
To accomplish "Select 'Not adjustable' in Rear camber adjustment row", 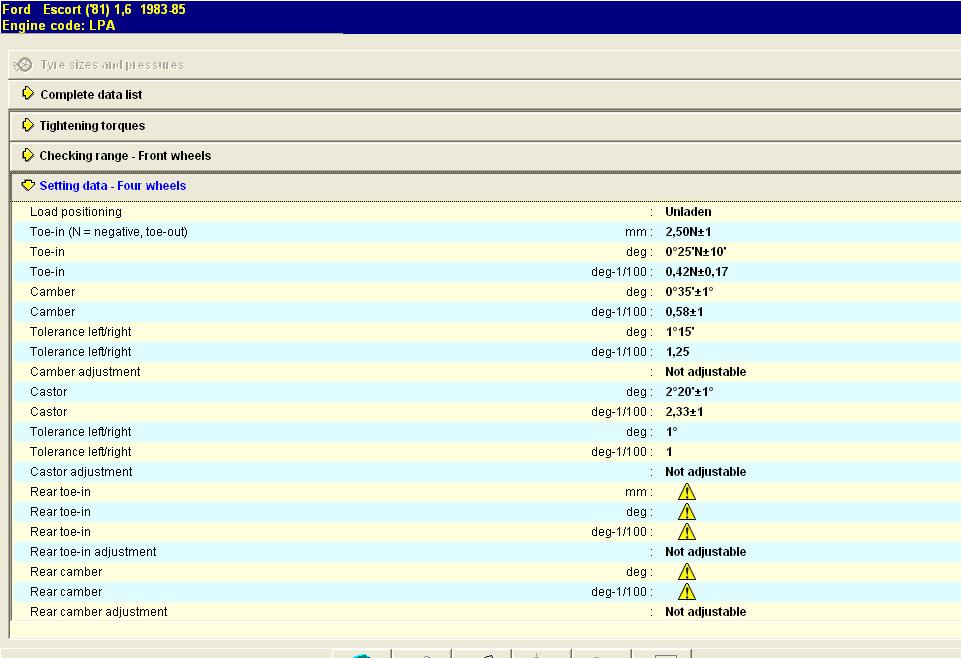I will (x=705, y=612).
